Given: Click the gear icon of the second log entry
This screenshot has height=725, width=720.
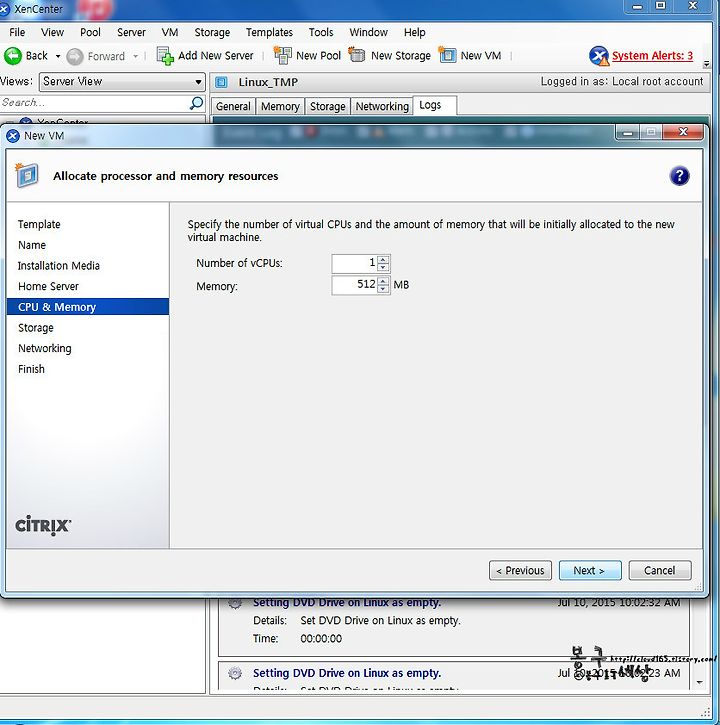Looking at the screenshot, I should click(235, 673).
